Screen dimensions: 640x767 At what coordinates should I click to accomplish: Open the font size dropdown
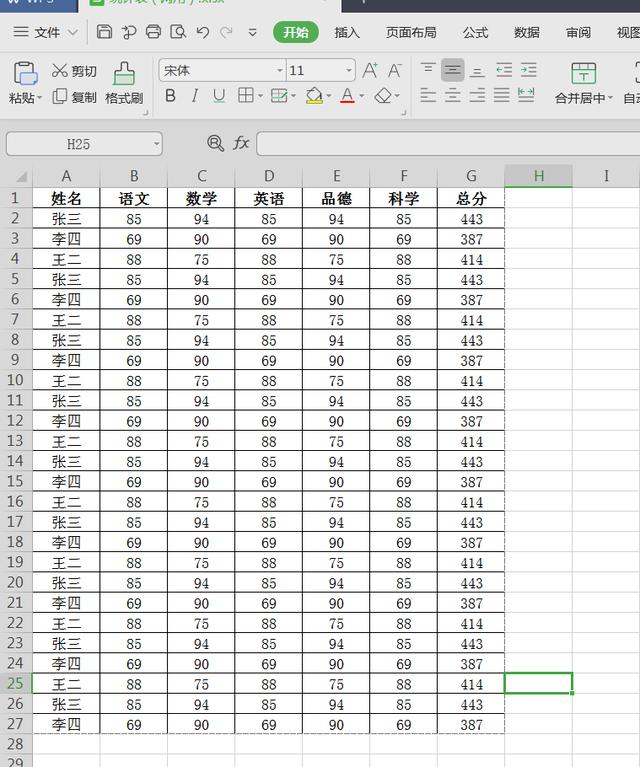coord(349,70)
